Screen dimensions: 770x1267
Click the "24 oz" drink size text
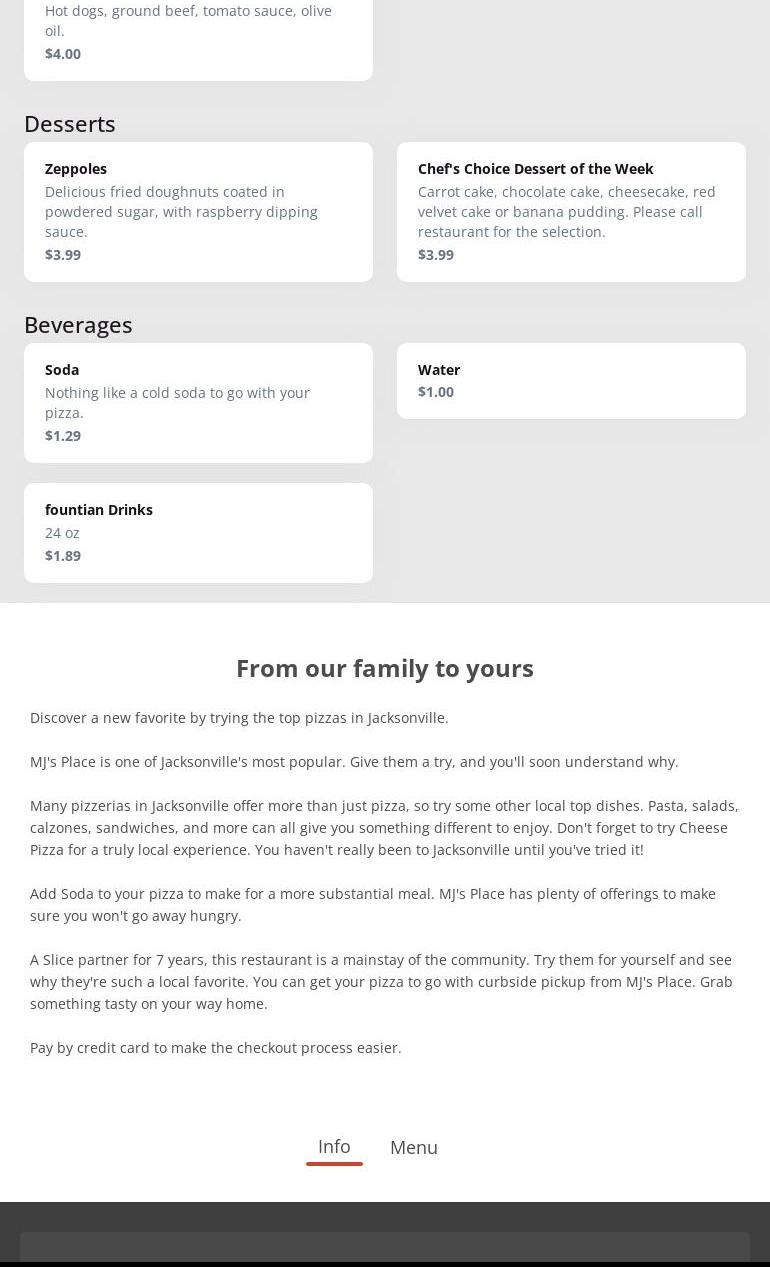[62, 533]
